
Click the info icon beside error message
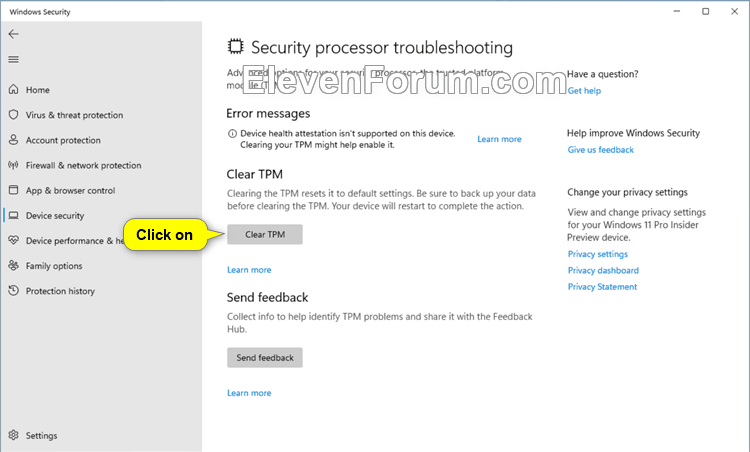pos(232,133)
